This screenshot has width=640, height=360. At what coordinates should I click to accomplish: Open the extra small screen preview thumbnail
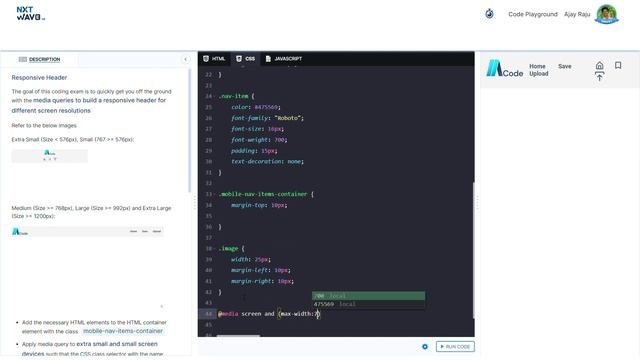tap(49, 156)
